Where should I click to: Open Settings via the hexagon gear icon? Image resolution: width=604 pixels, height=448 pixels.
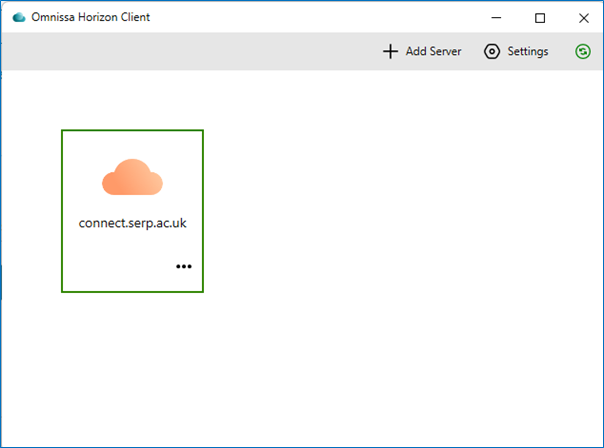click(x=492, y=51)
